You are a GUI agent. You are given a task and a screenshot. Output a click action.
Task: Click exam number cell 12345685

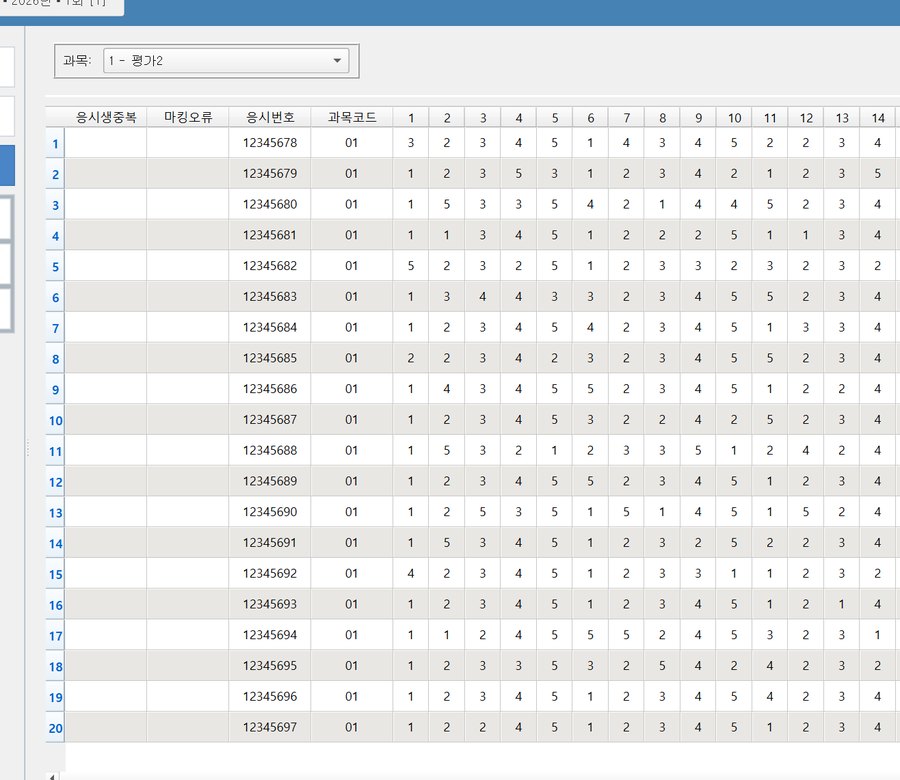point(270,358)
